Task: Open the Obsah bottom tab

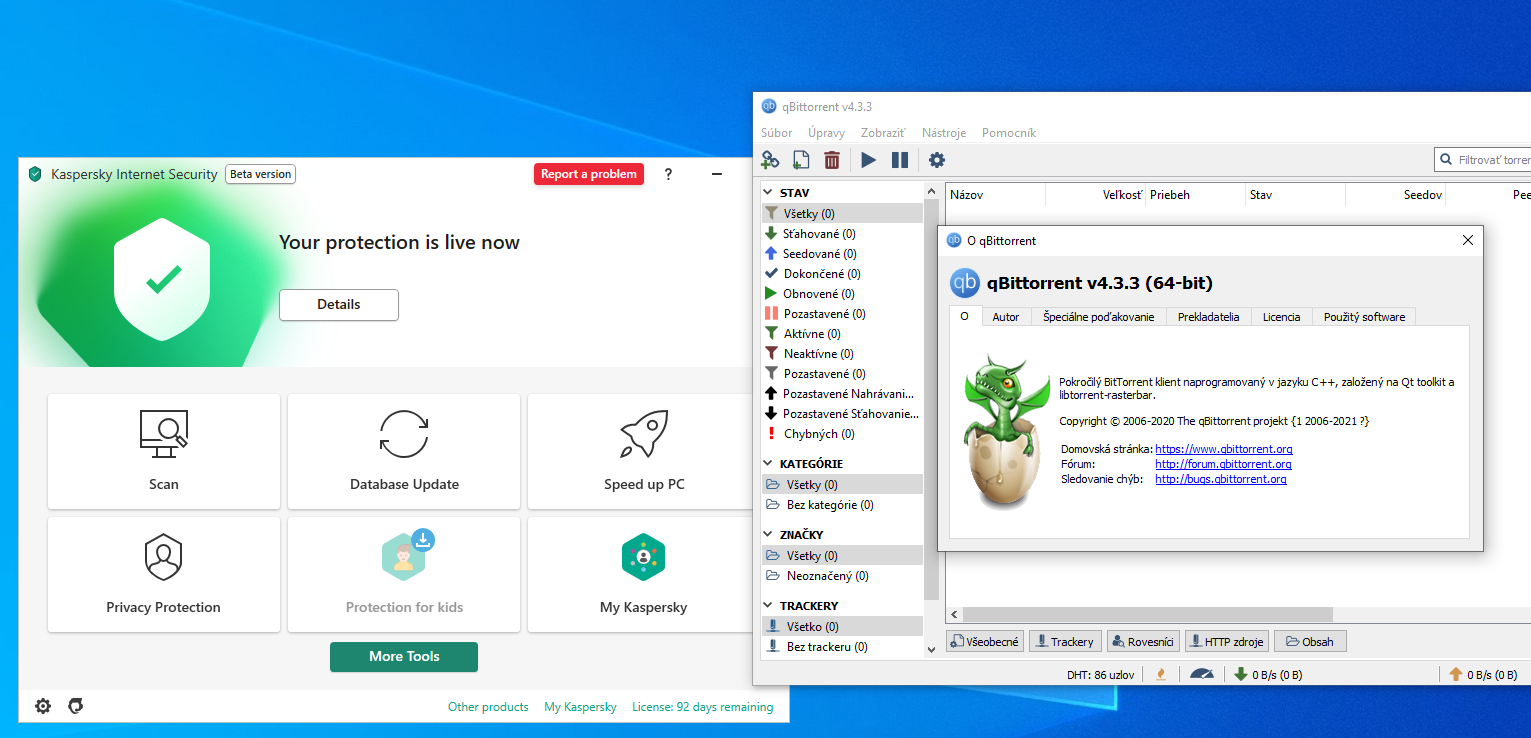Action: (x=1310, y=641)
